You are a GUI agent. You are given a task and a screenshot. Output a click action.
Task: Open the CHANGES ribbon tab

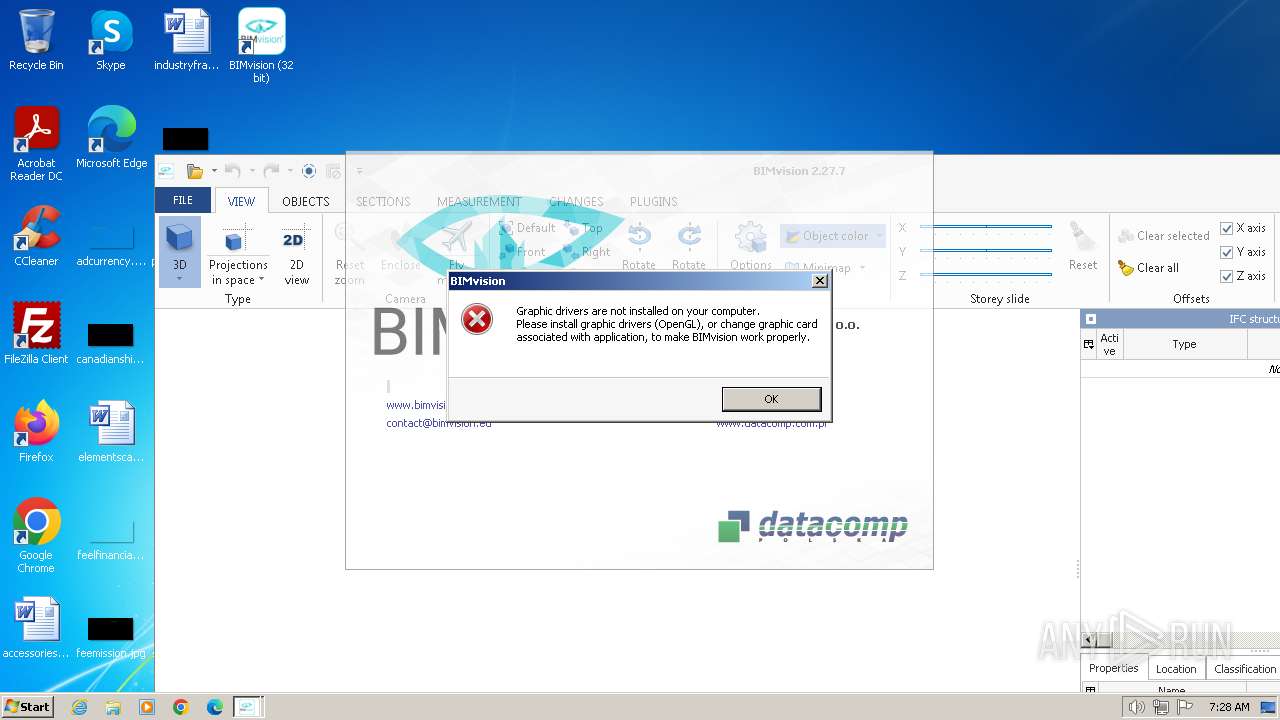[576, 201]
